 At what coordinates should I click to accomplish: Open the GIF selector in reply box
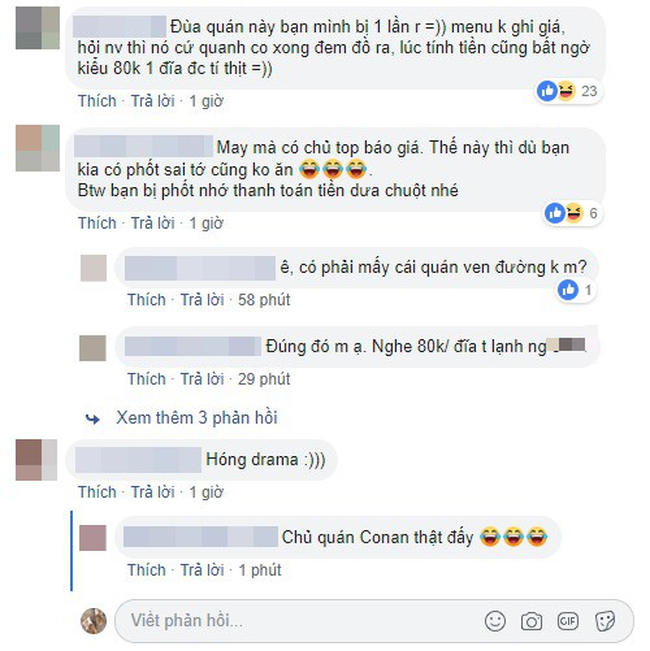point(568,621)
